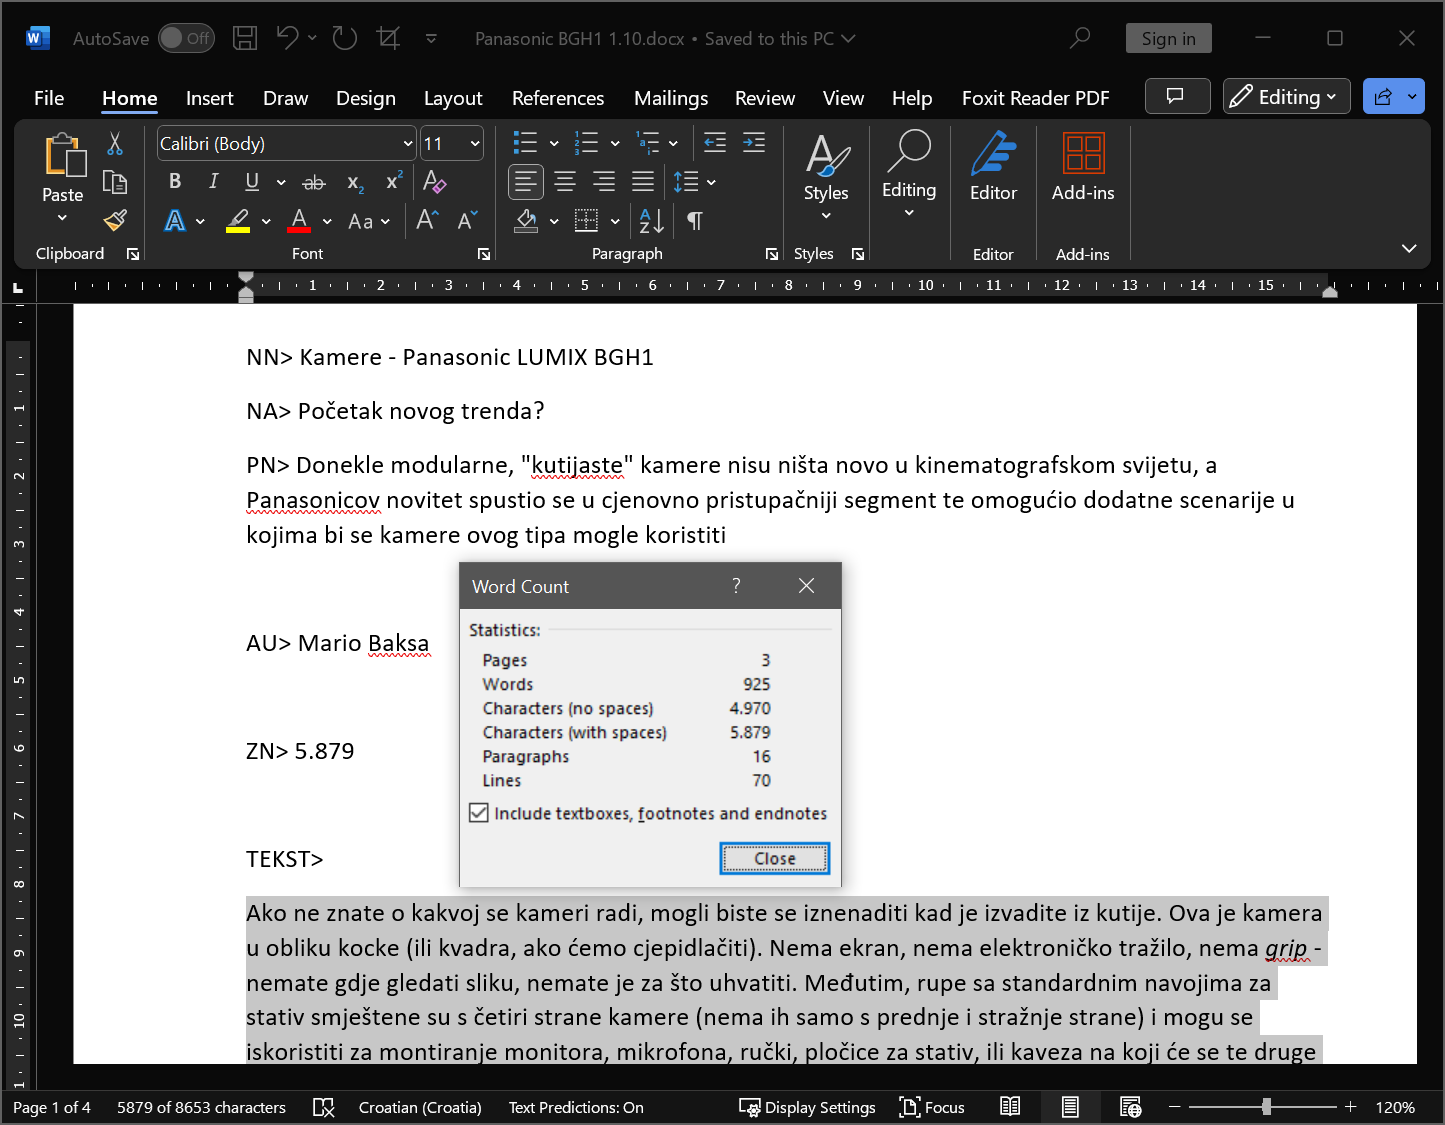Expand Paste options arrow
The height and width of the screenshot is (1125, 1445).
[62, 217]
